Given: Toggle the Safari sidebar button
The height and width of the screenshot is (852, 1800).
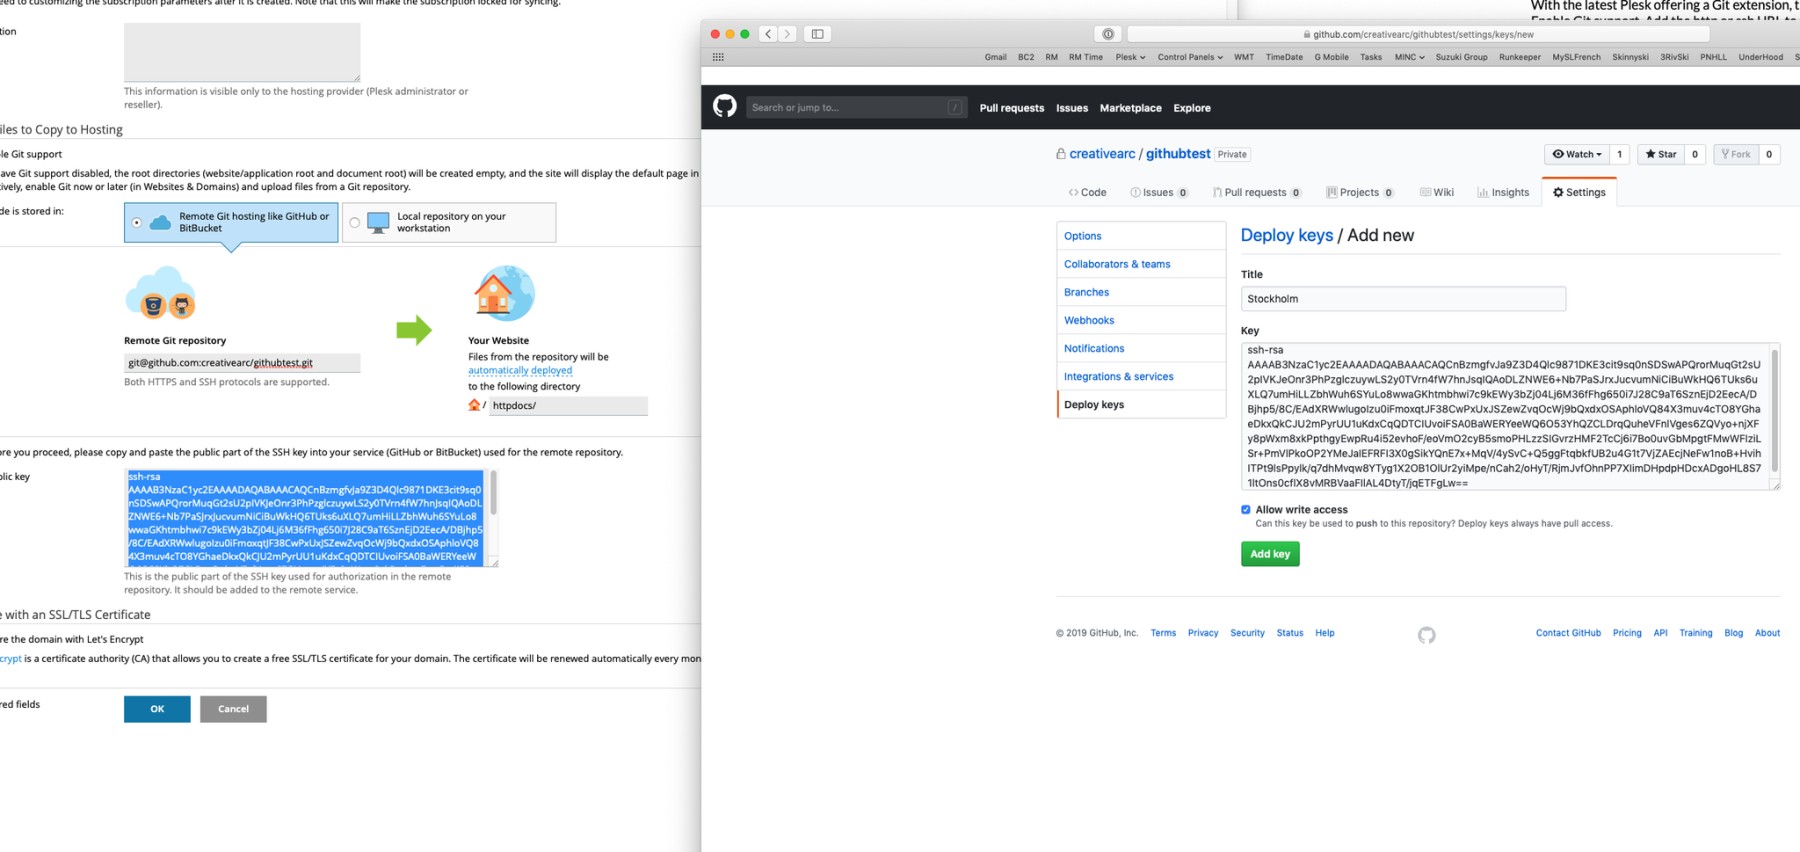Looking at the screenshot, I should pyautogui.click(x=817, y=34).
